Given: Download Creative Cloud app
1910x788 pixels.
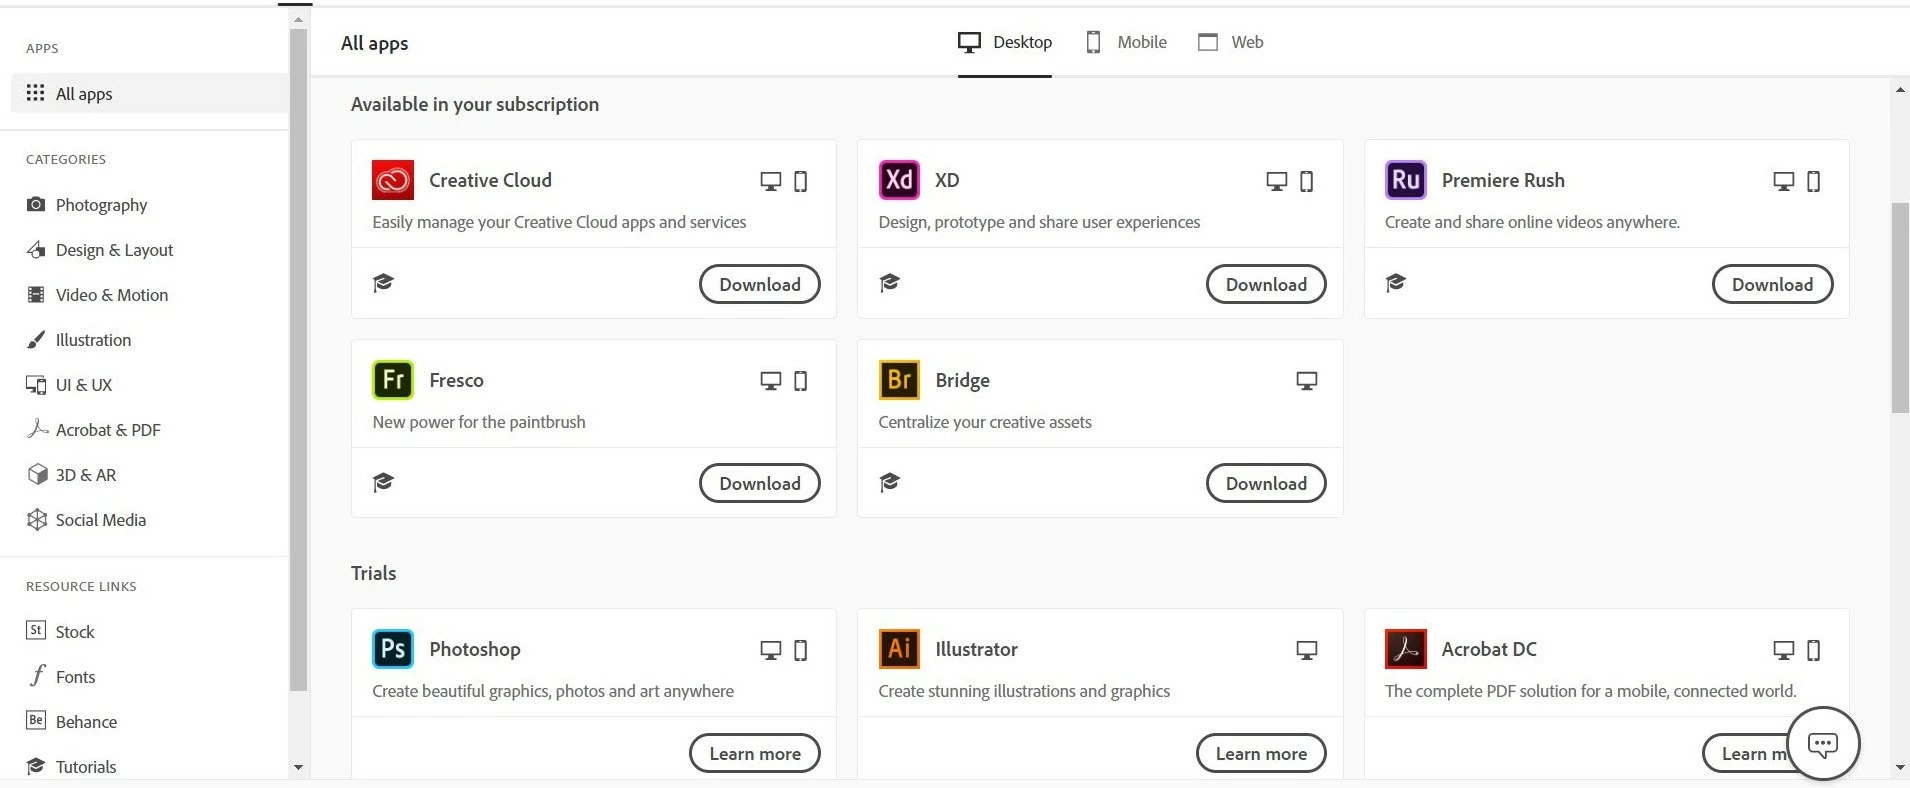Looking at the screenshot, I should pyautogui.click(x=759, y=284).
